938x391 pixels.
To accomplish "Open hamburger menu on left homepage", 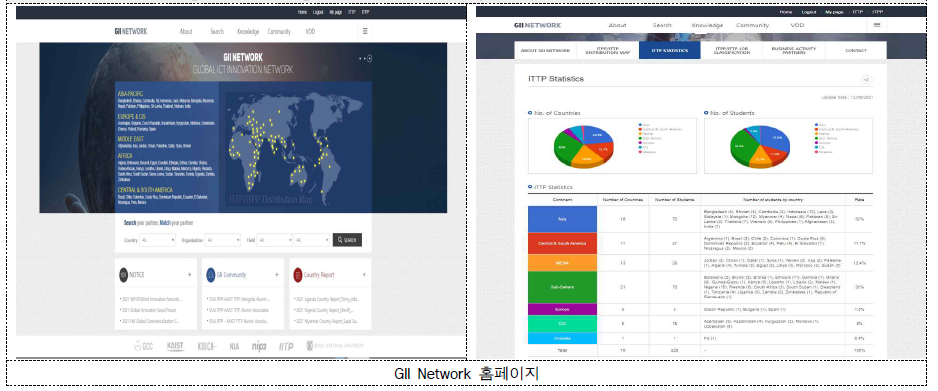I will (x=365, y=32).
